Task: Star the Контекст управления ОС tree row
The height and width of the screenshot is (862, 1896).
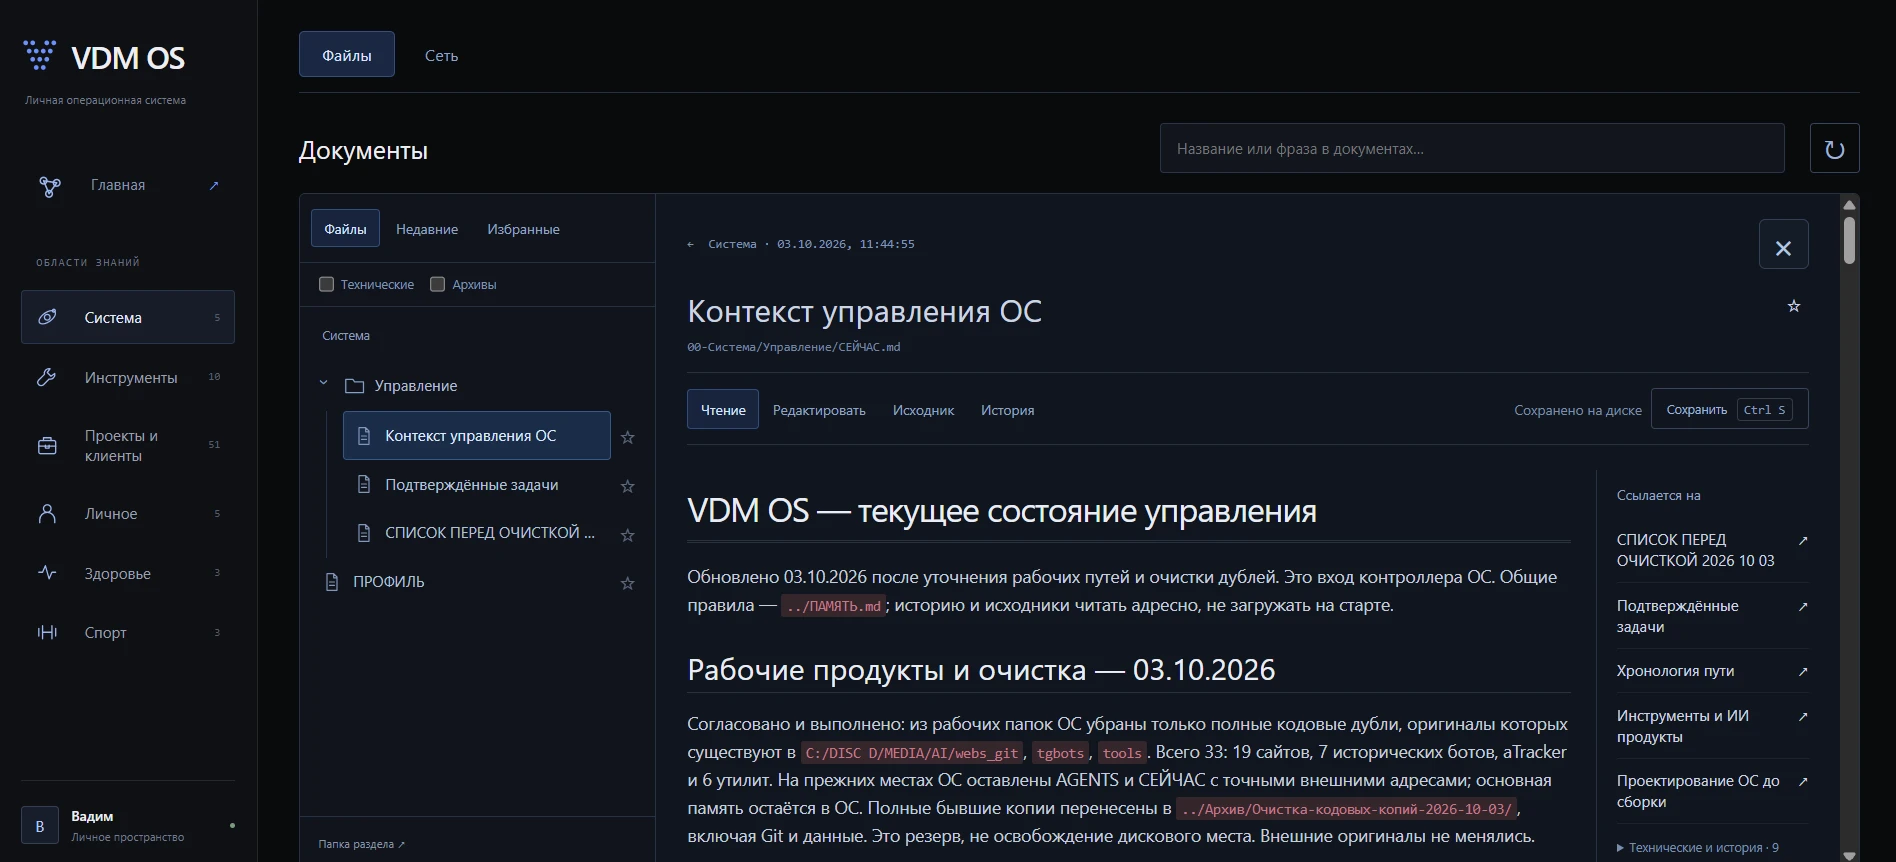Action: 628,437
